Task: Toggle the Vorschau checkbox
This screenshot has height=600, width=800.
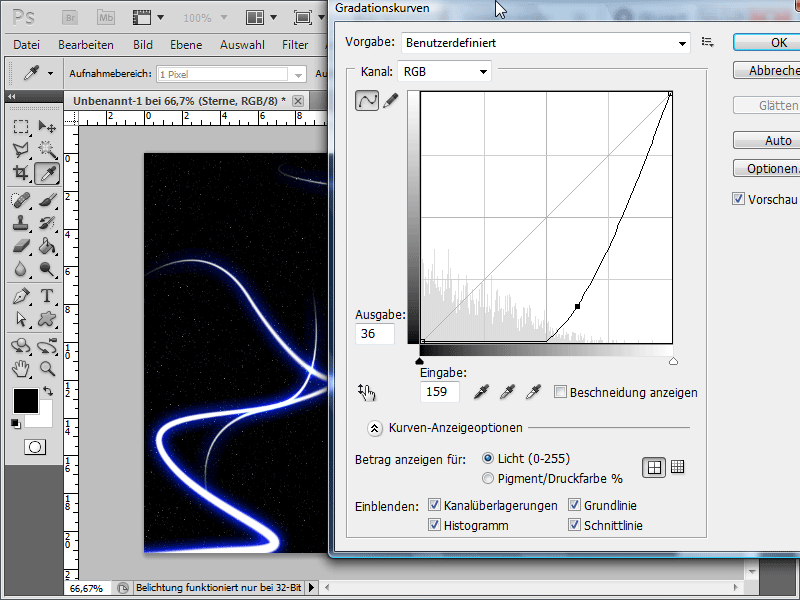Action: (738, 199)
